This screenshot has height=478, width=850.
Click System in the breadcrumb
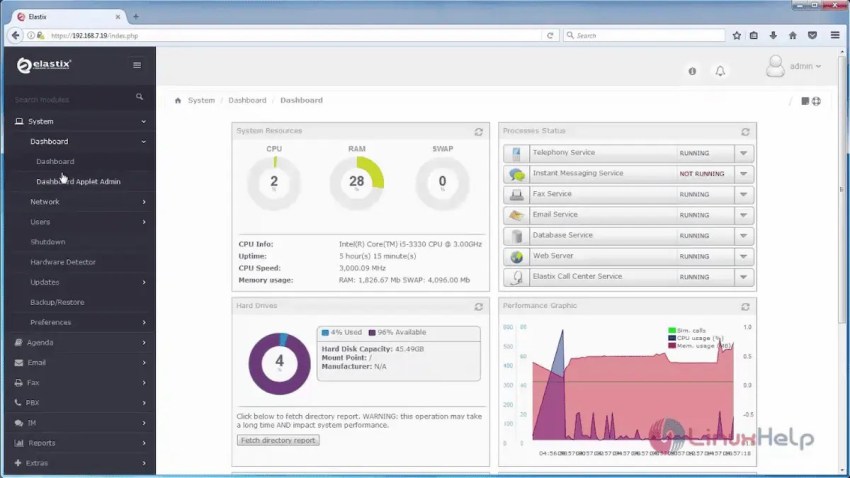[201, 100]
